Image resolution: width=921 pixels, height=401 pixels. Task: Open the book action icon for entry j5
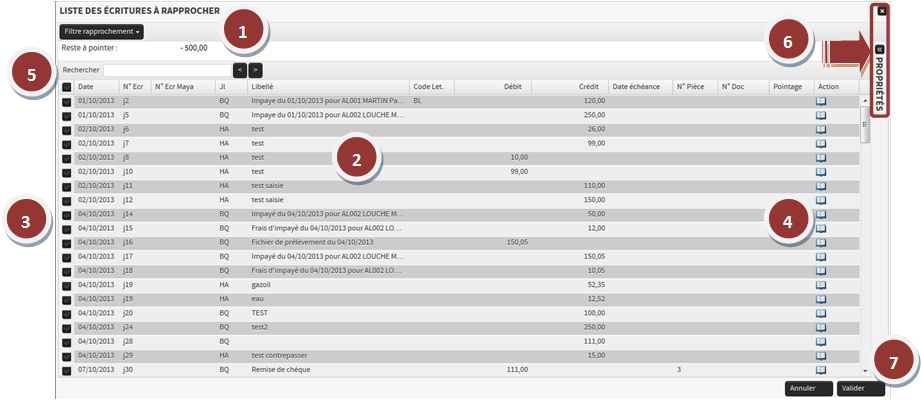tap(821, 115)
